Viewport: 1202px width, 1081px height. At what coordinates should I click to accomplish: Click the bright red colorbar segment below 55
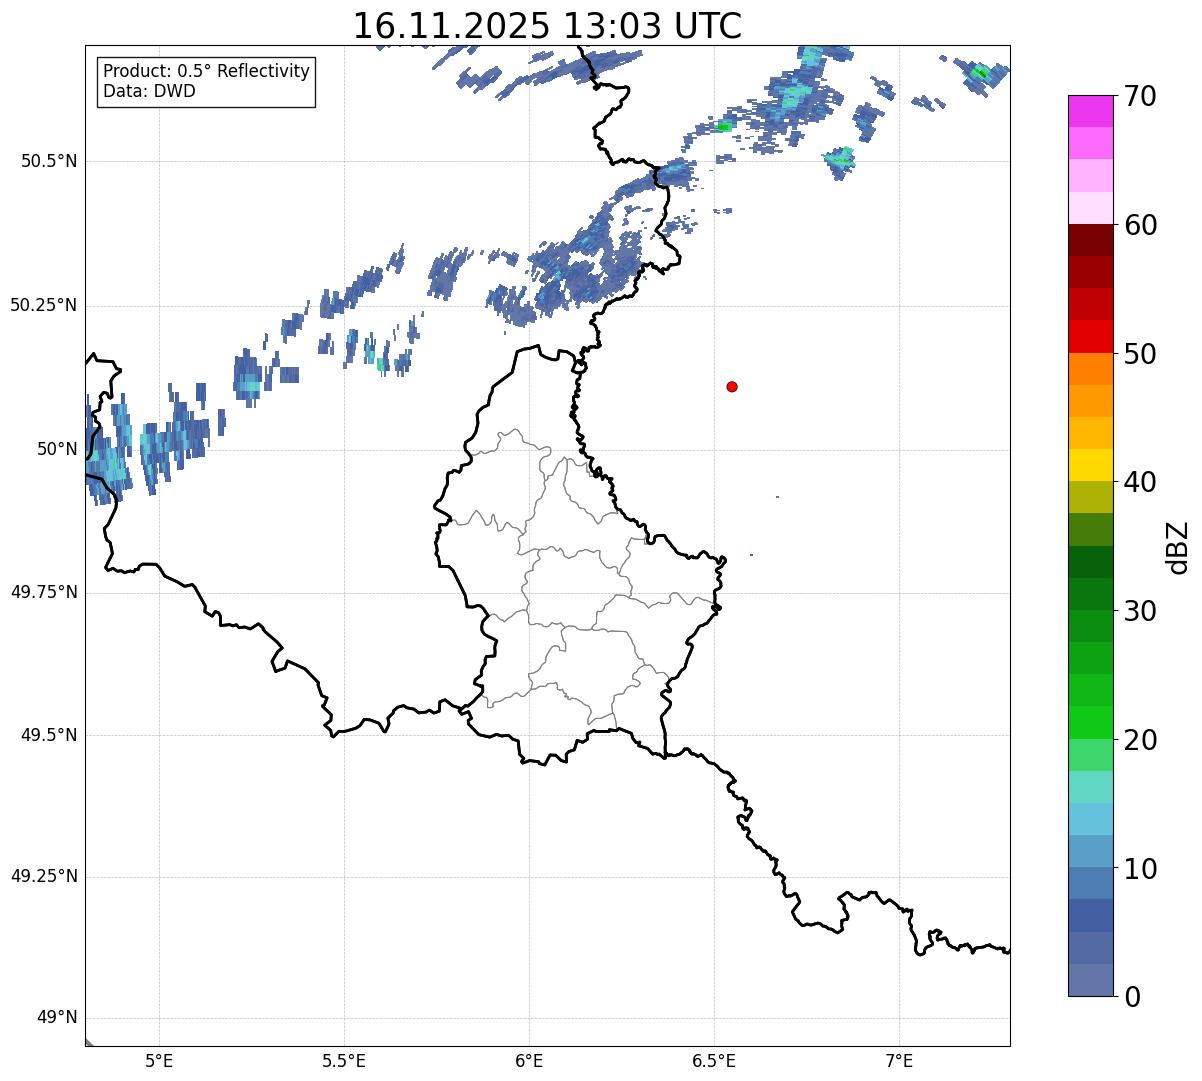pyautogui.click(x=1091, y=336)
